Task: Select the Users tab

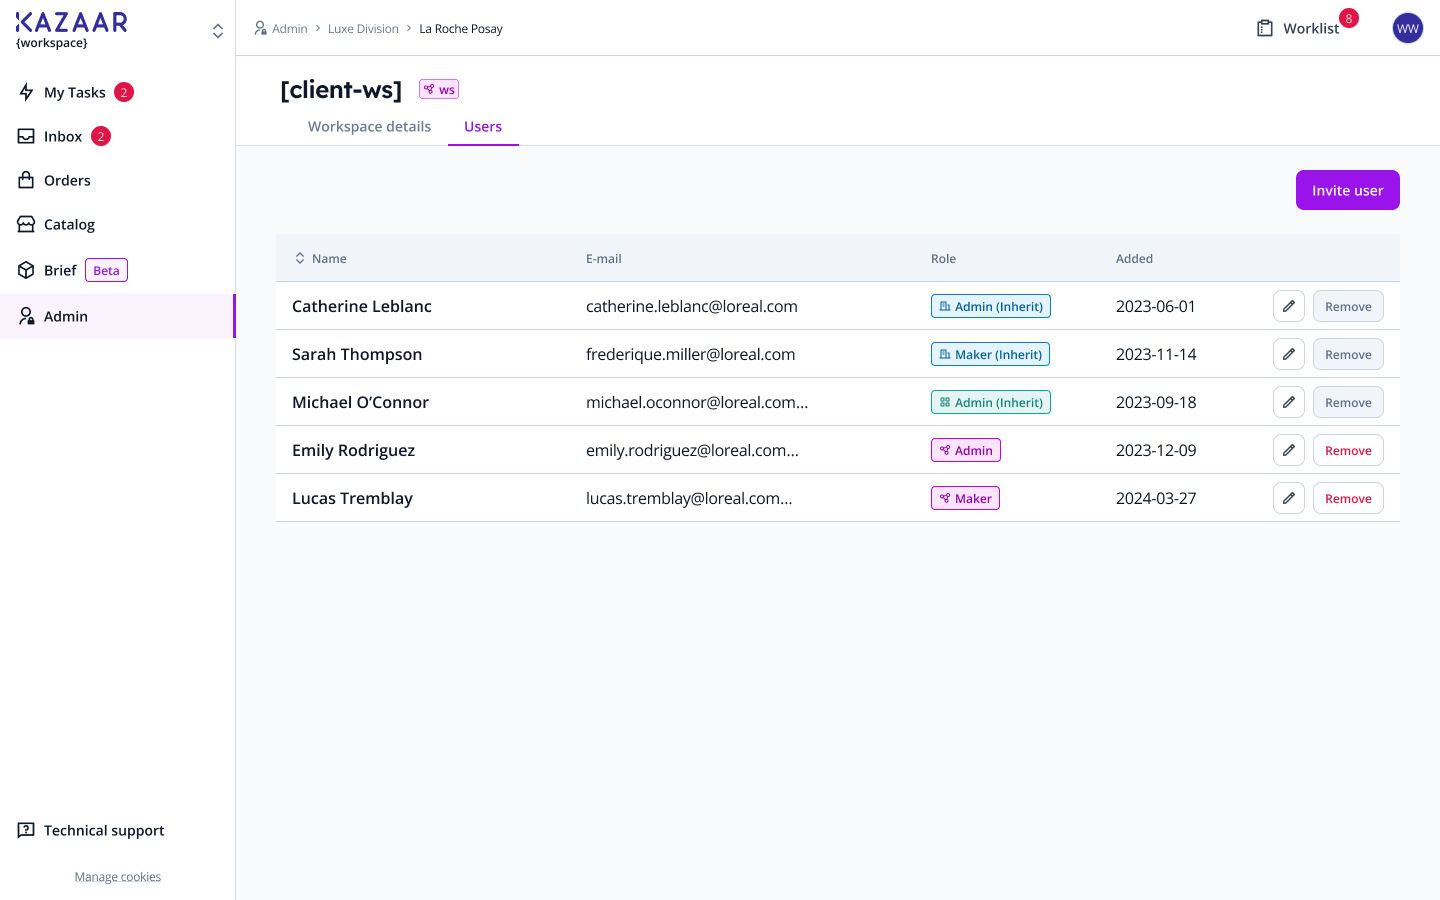Action: tap(483, 126)
